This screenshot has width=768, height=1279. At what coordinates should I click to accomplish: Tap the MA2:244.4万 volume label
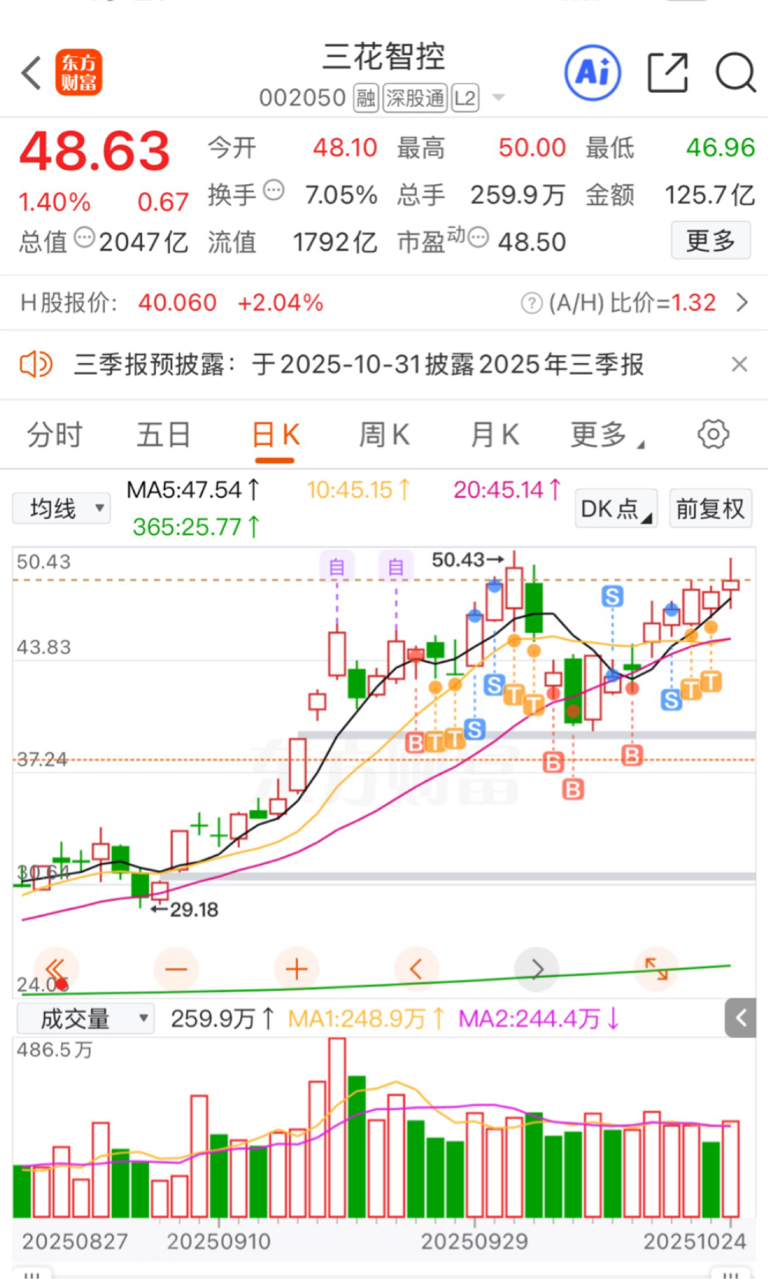click(540, 1019)
